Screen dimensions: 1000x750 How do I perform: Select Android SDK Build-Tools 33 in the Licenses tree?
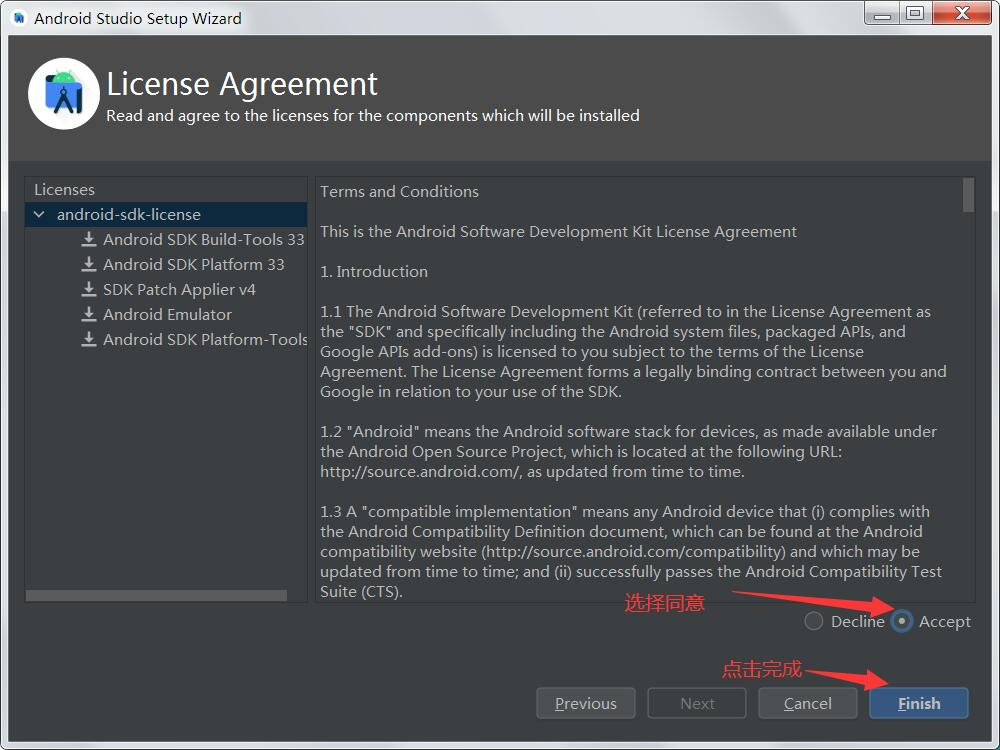[203, 239]
